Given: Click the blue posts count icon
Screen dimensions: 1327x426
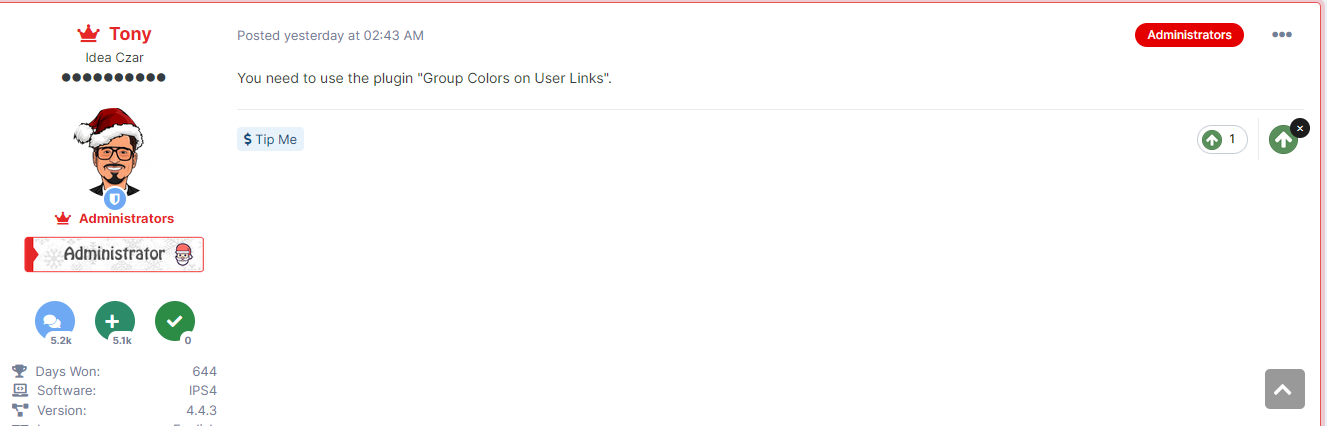Looking at the screenshot, I should pyautogui.click(x=54, y=321).
